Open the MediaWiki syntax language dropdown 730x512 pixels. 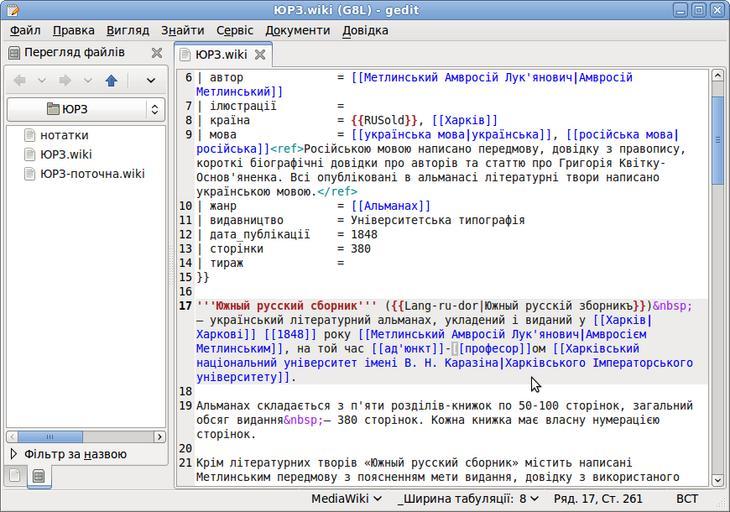coord(347,498)
